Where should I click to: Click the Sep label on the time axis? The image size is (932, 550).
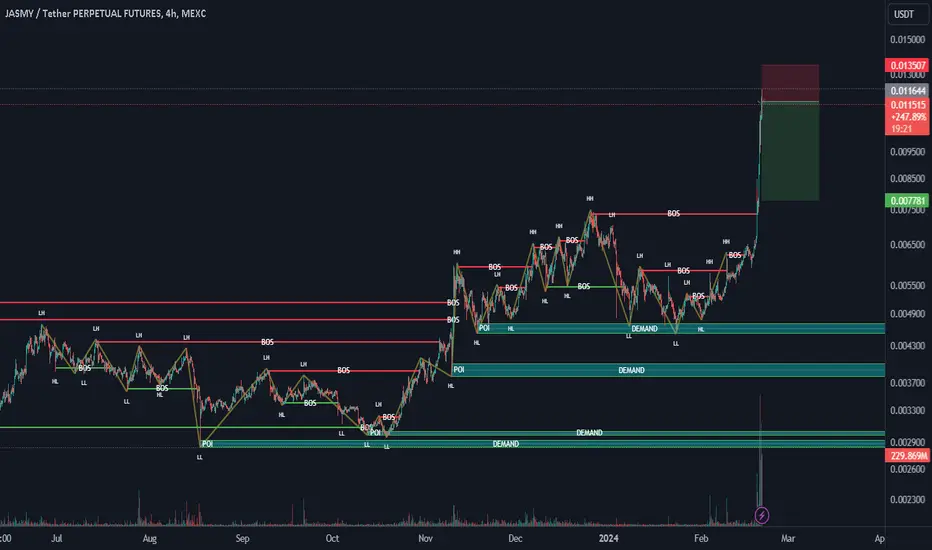(242, 538)
